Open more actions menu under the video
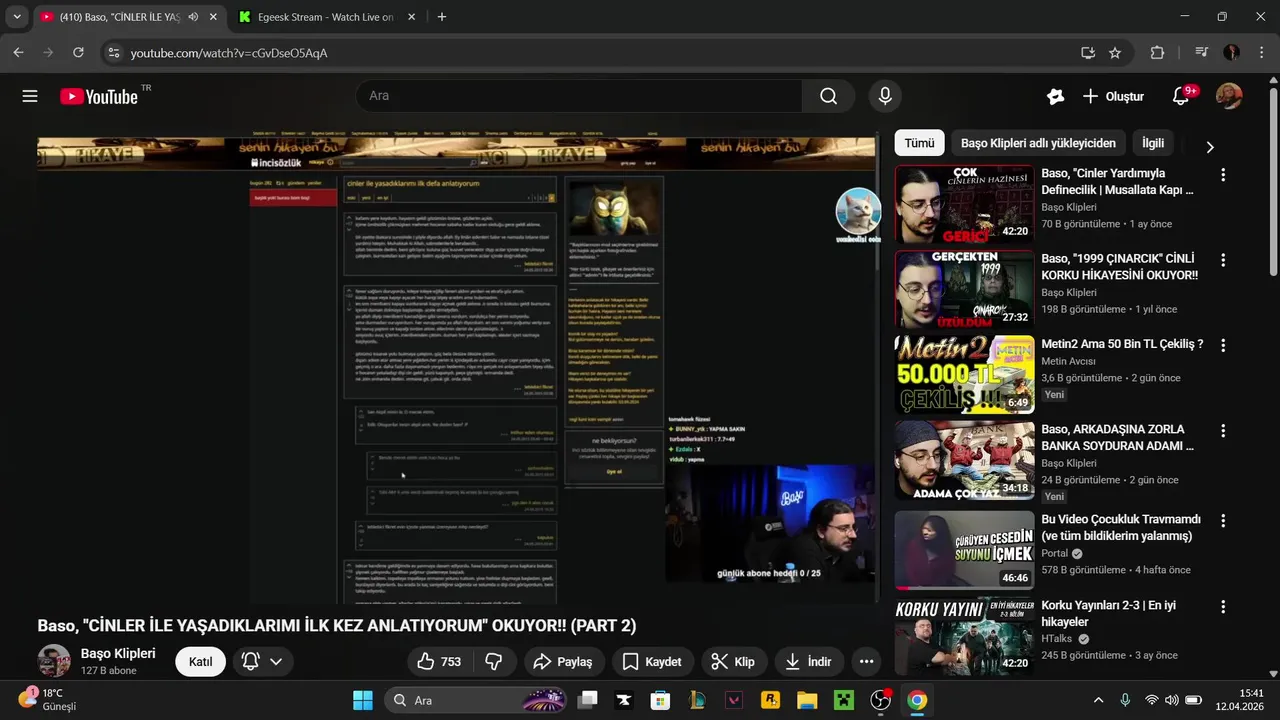This screenshot has width=1280, height=720. click(x=866, y=661)
